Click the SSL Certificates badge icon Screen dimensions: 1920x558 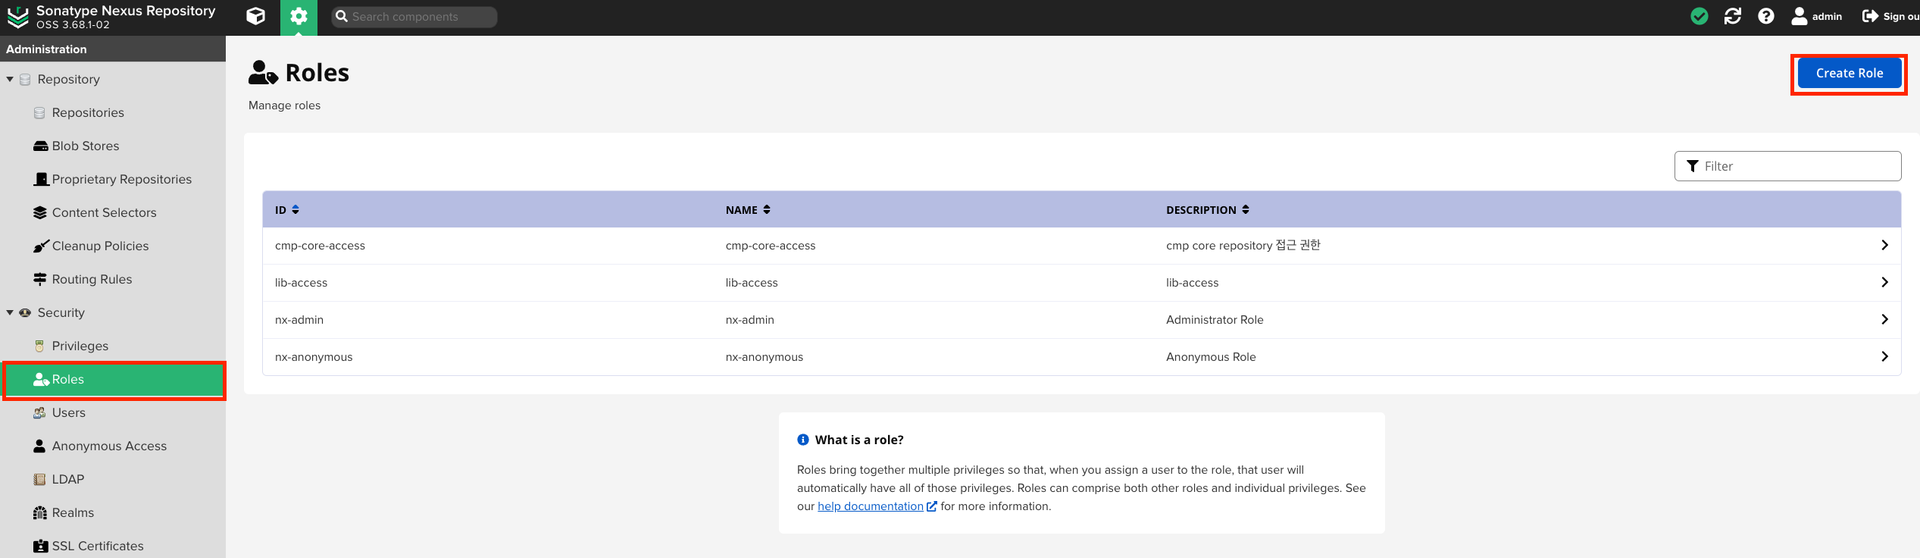tap(40, 546)
